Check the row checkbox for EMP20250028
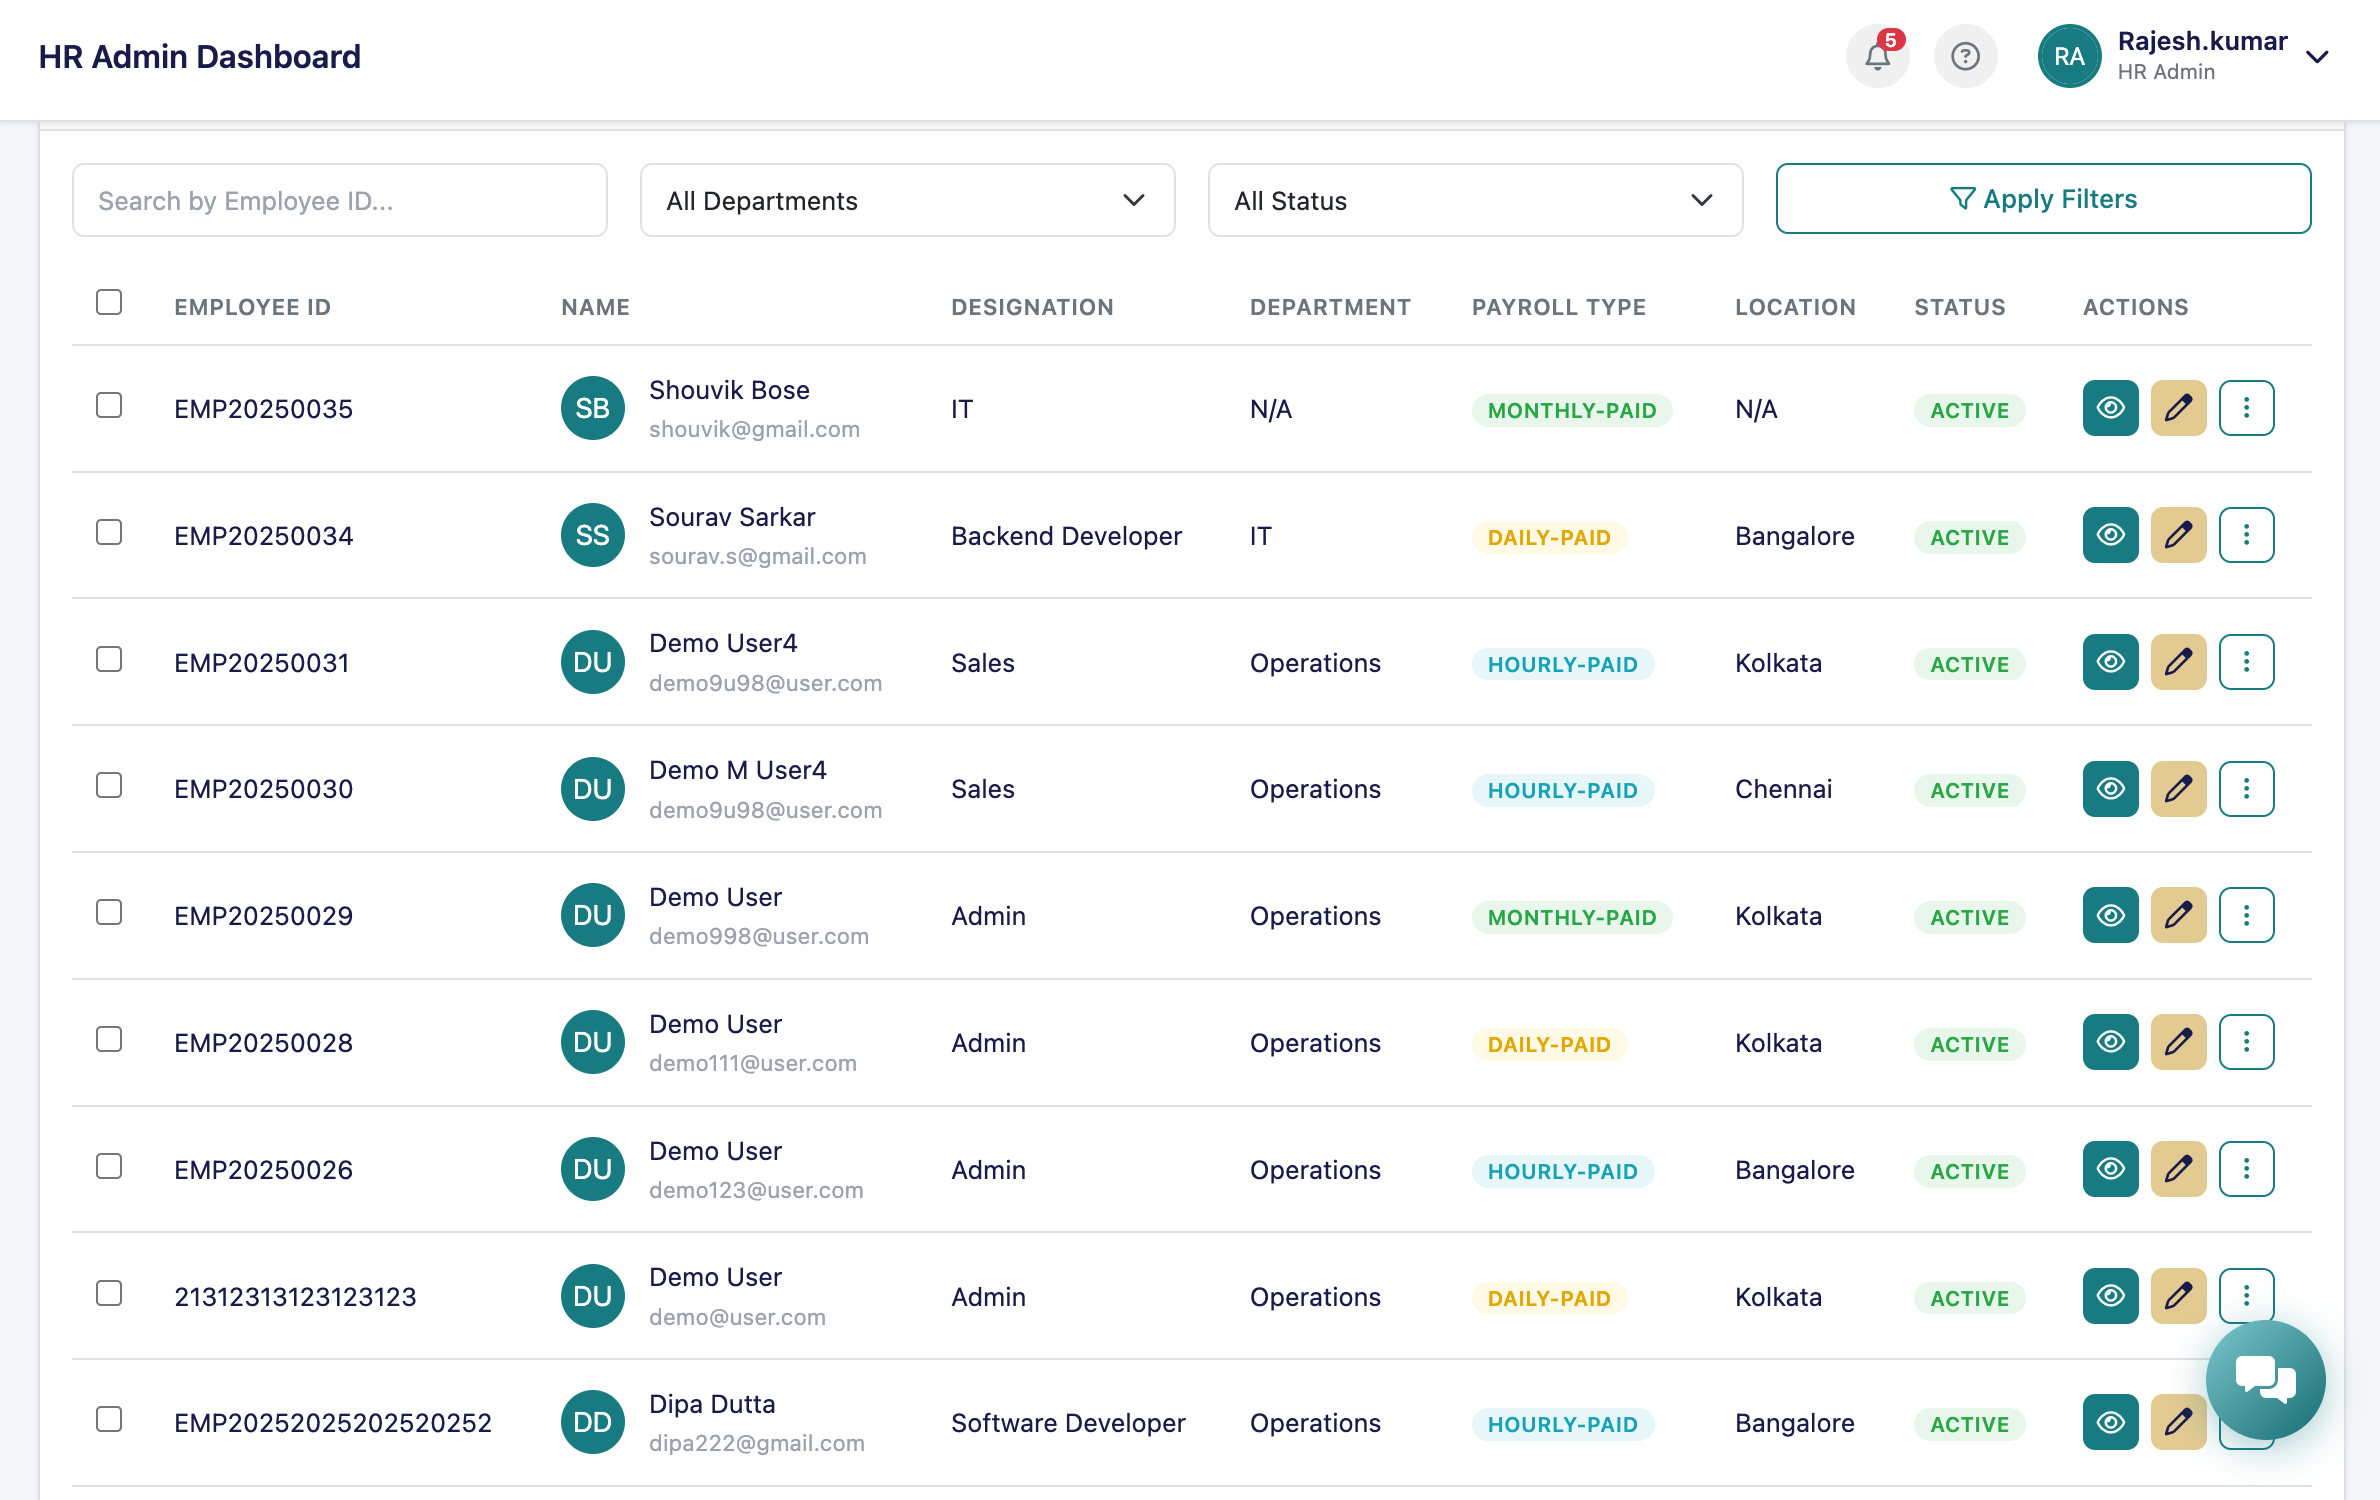 tap(108, 1040)
